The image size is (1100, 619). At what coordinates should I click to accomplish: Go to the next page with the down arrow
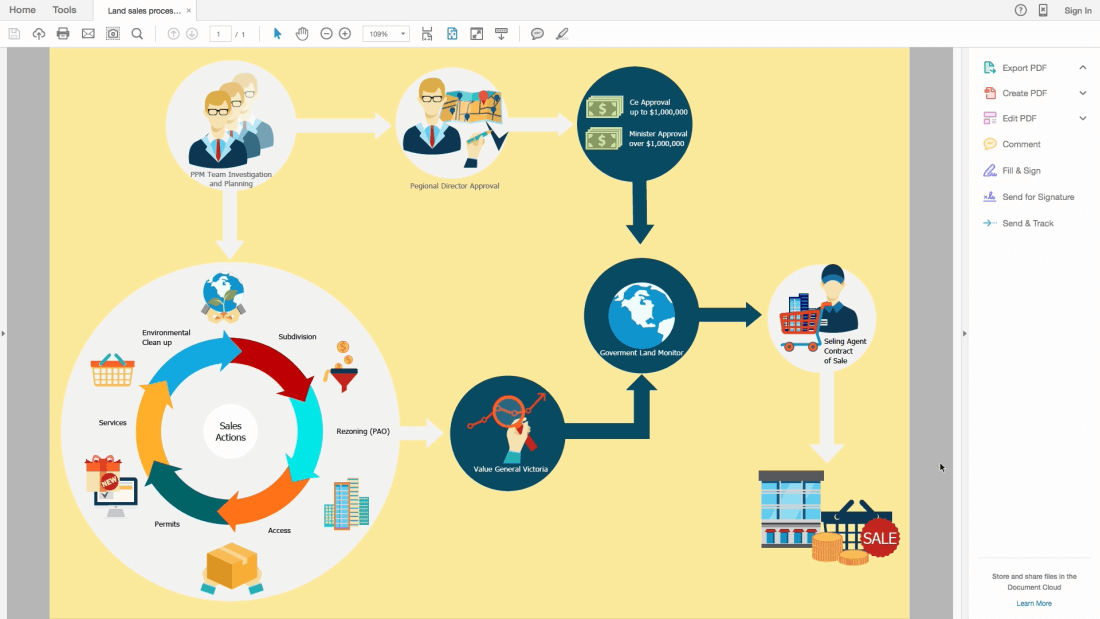pyautogui.click(x=192, y=34)
